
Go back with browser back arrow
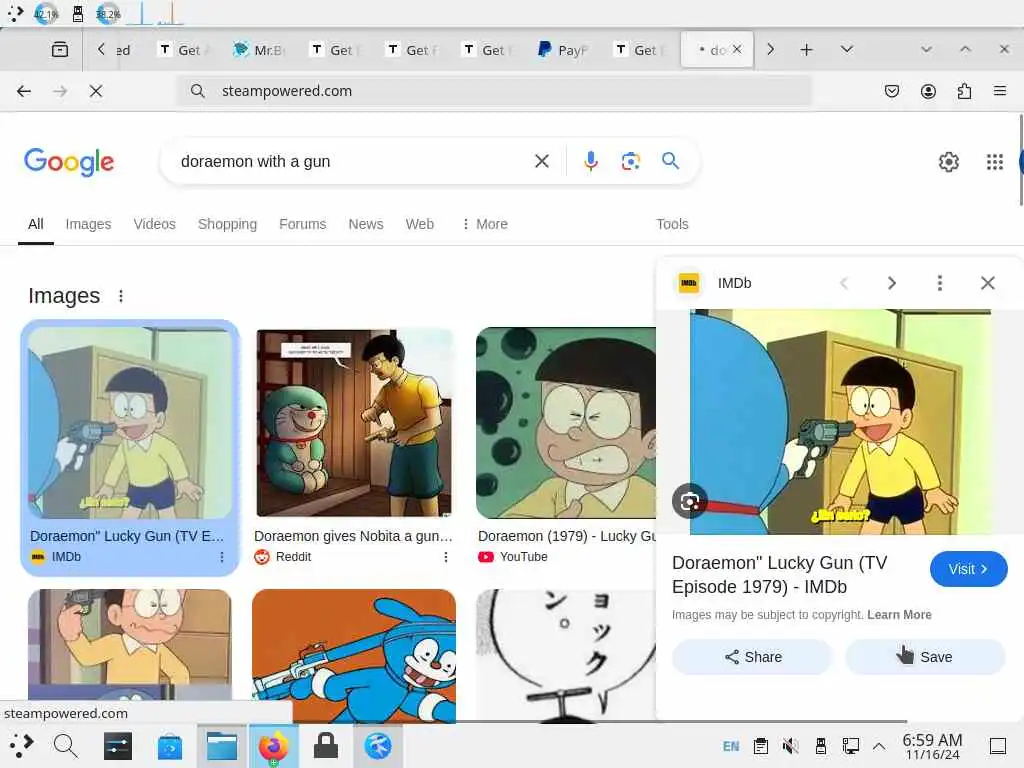point(24,91)
